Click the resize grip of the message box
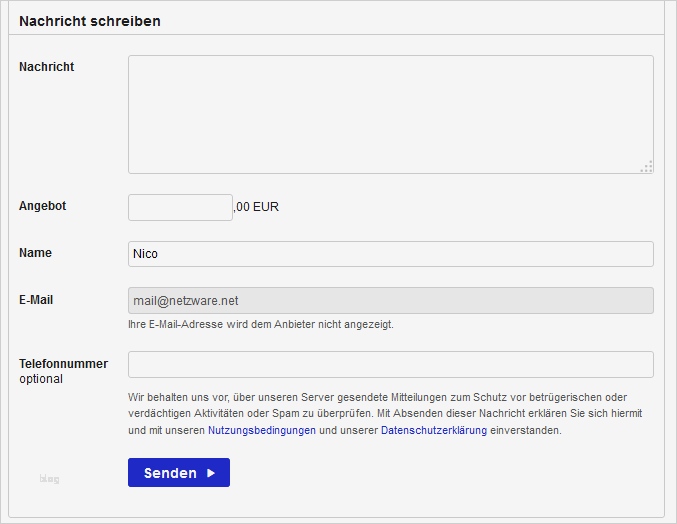Screen dimensions: 677x524 click(647, 167)
